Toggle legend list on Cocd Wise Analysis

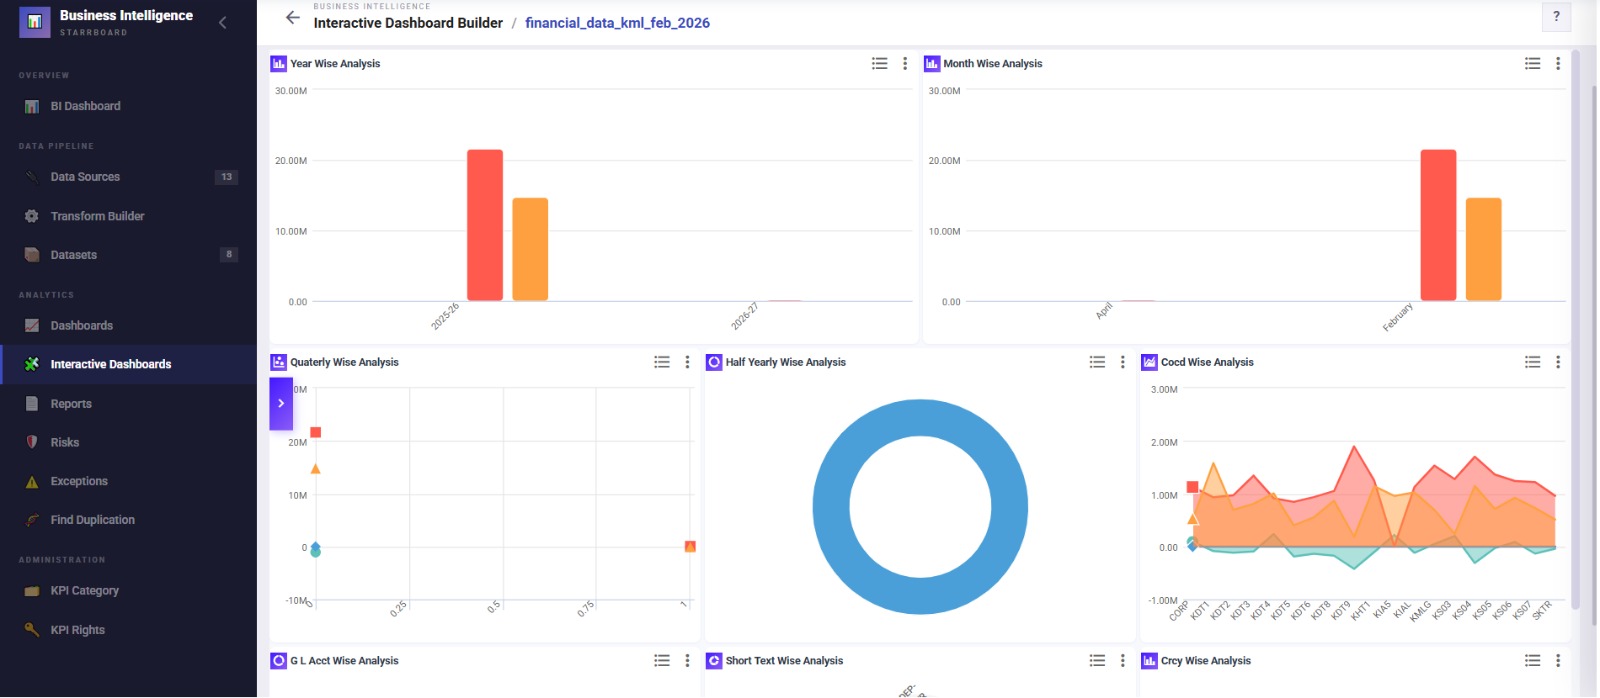pos(1533,362)
